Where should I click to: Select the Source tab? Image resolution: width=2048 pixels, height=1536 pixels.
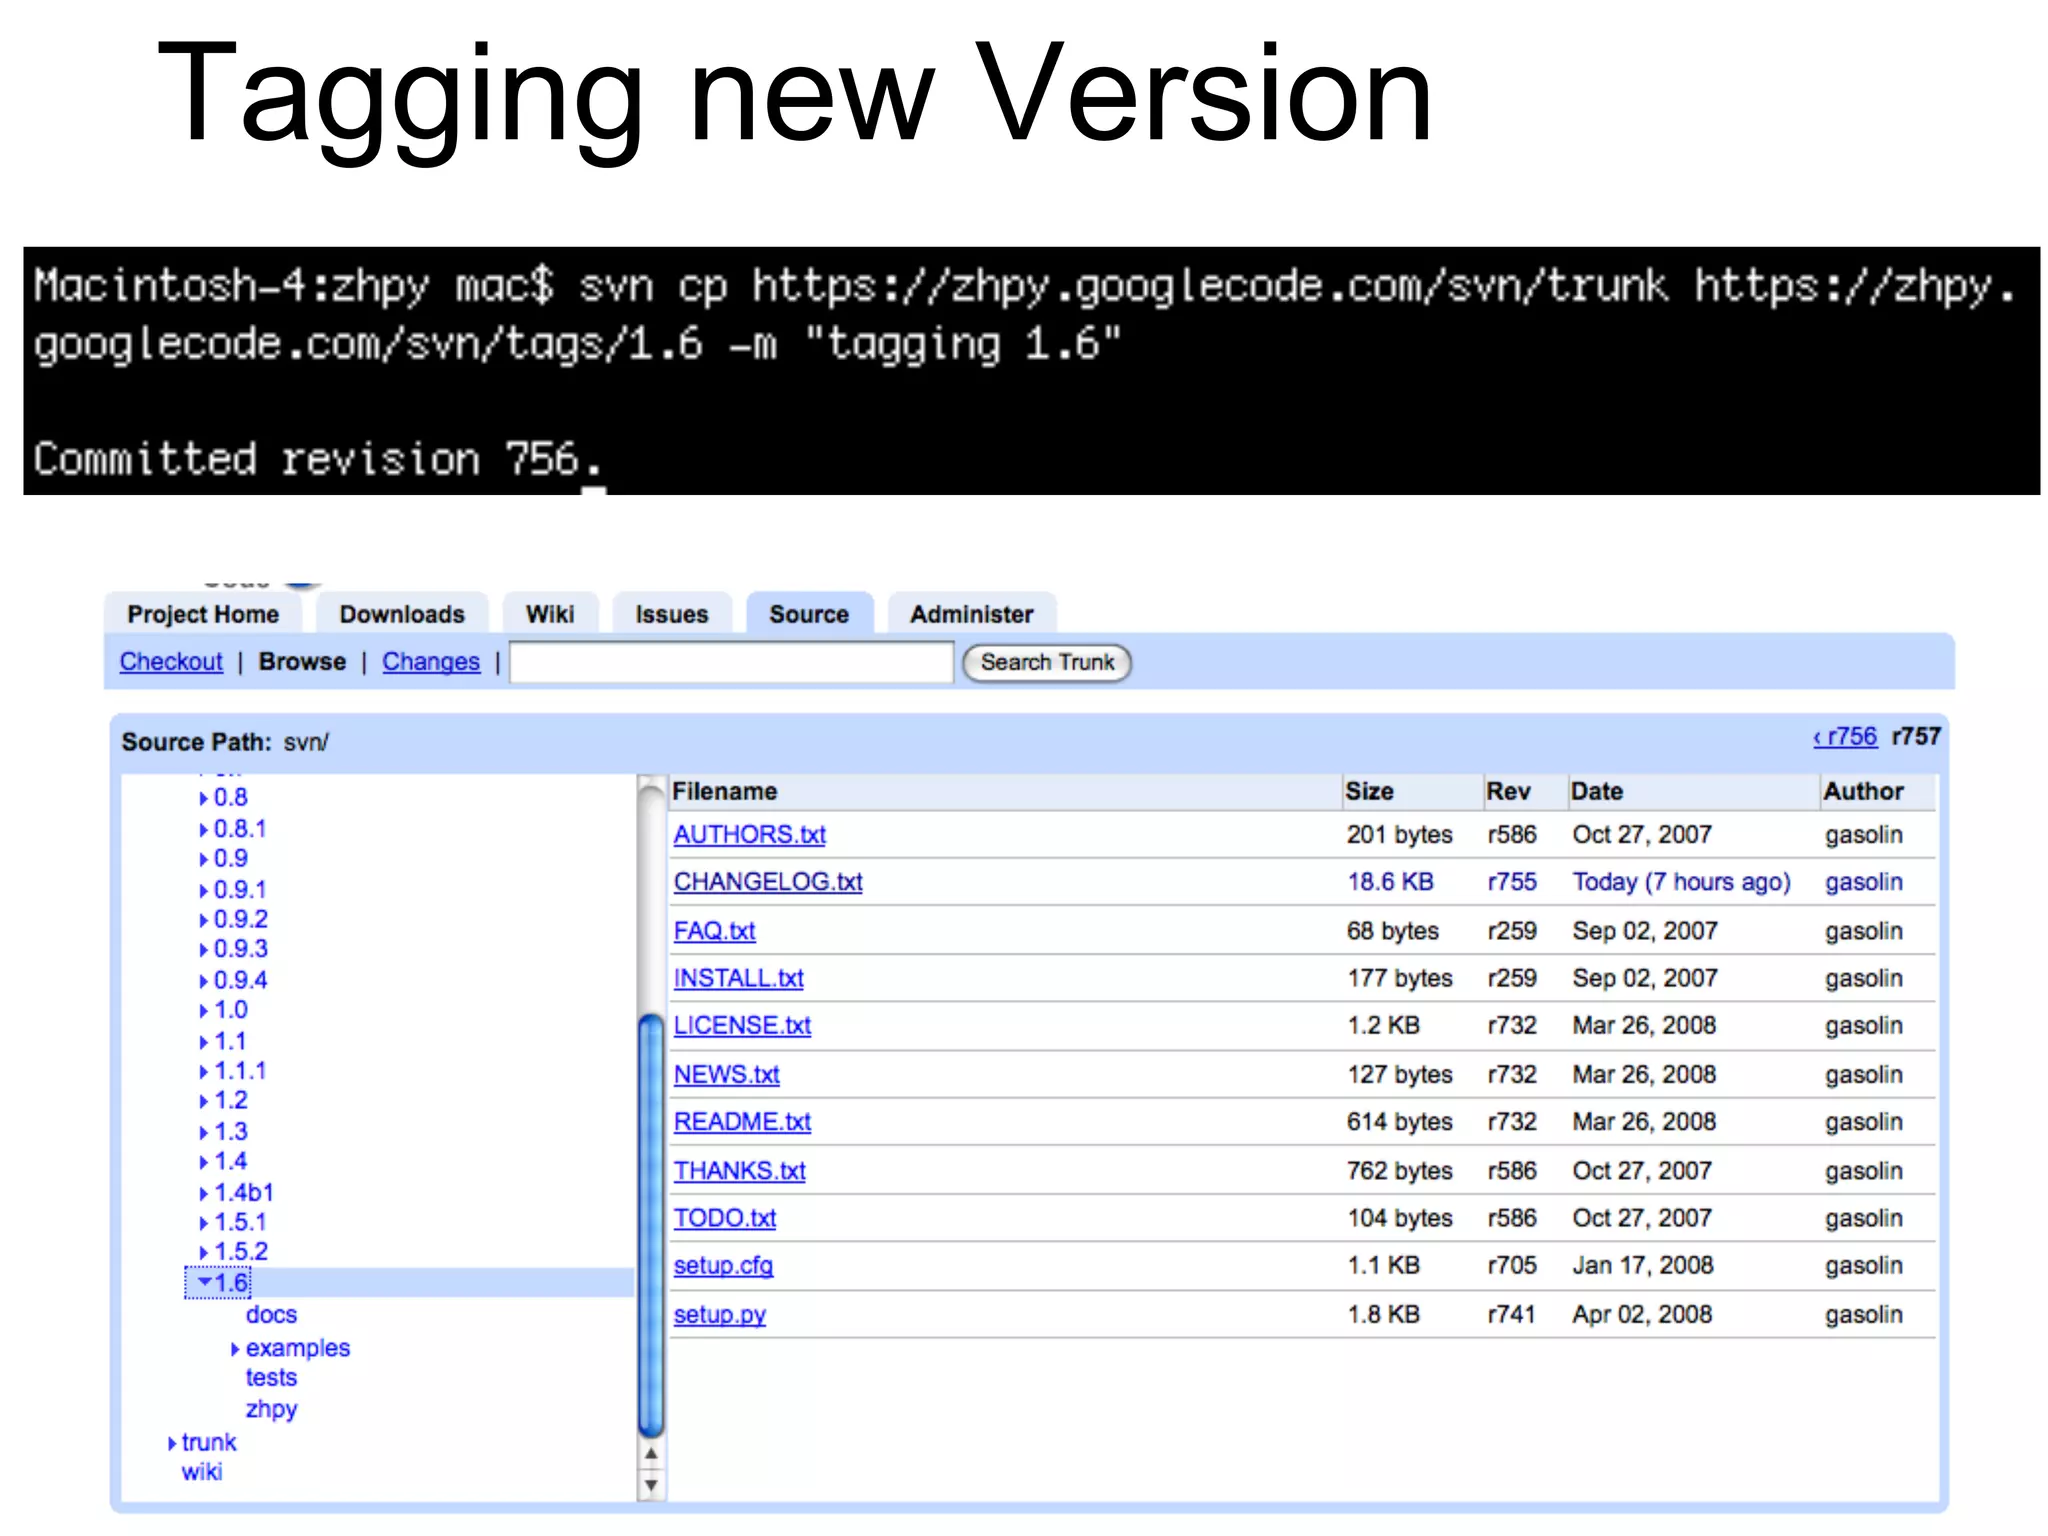coord(809,614)
